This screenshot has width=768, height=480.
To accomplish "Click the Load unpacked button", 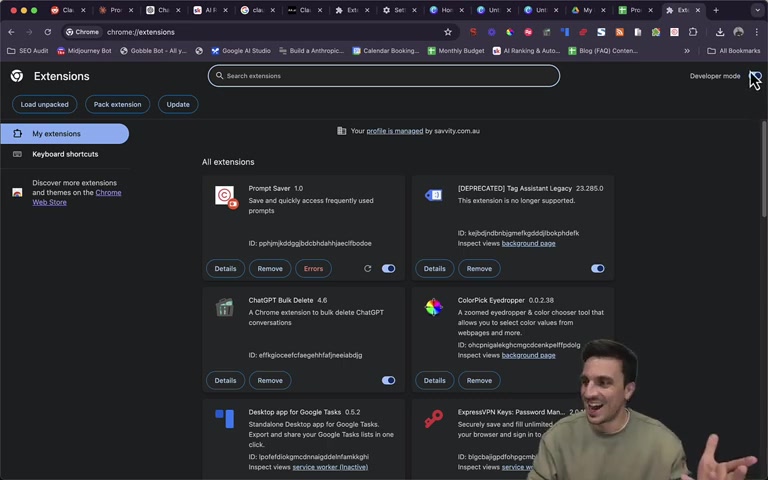I will point(45,104).
